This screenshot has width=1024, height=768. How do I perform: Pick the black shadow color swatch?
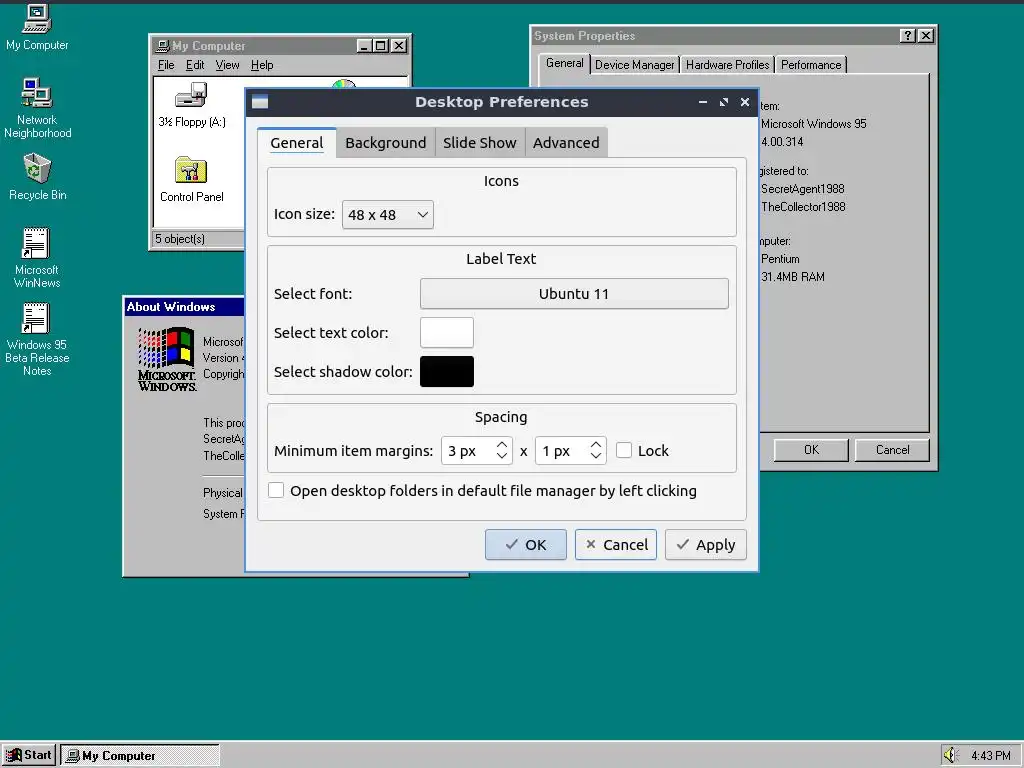[x=447, y=372]
